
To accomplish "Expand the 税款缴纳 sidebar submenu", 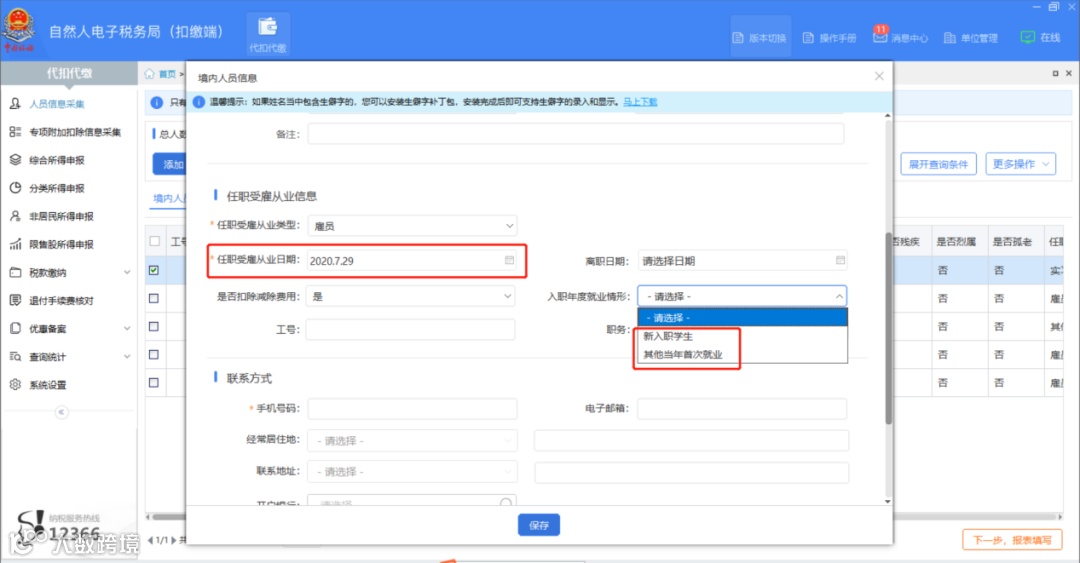I will point(127,272).
